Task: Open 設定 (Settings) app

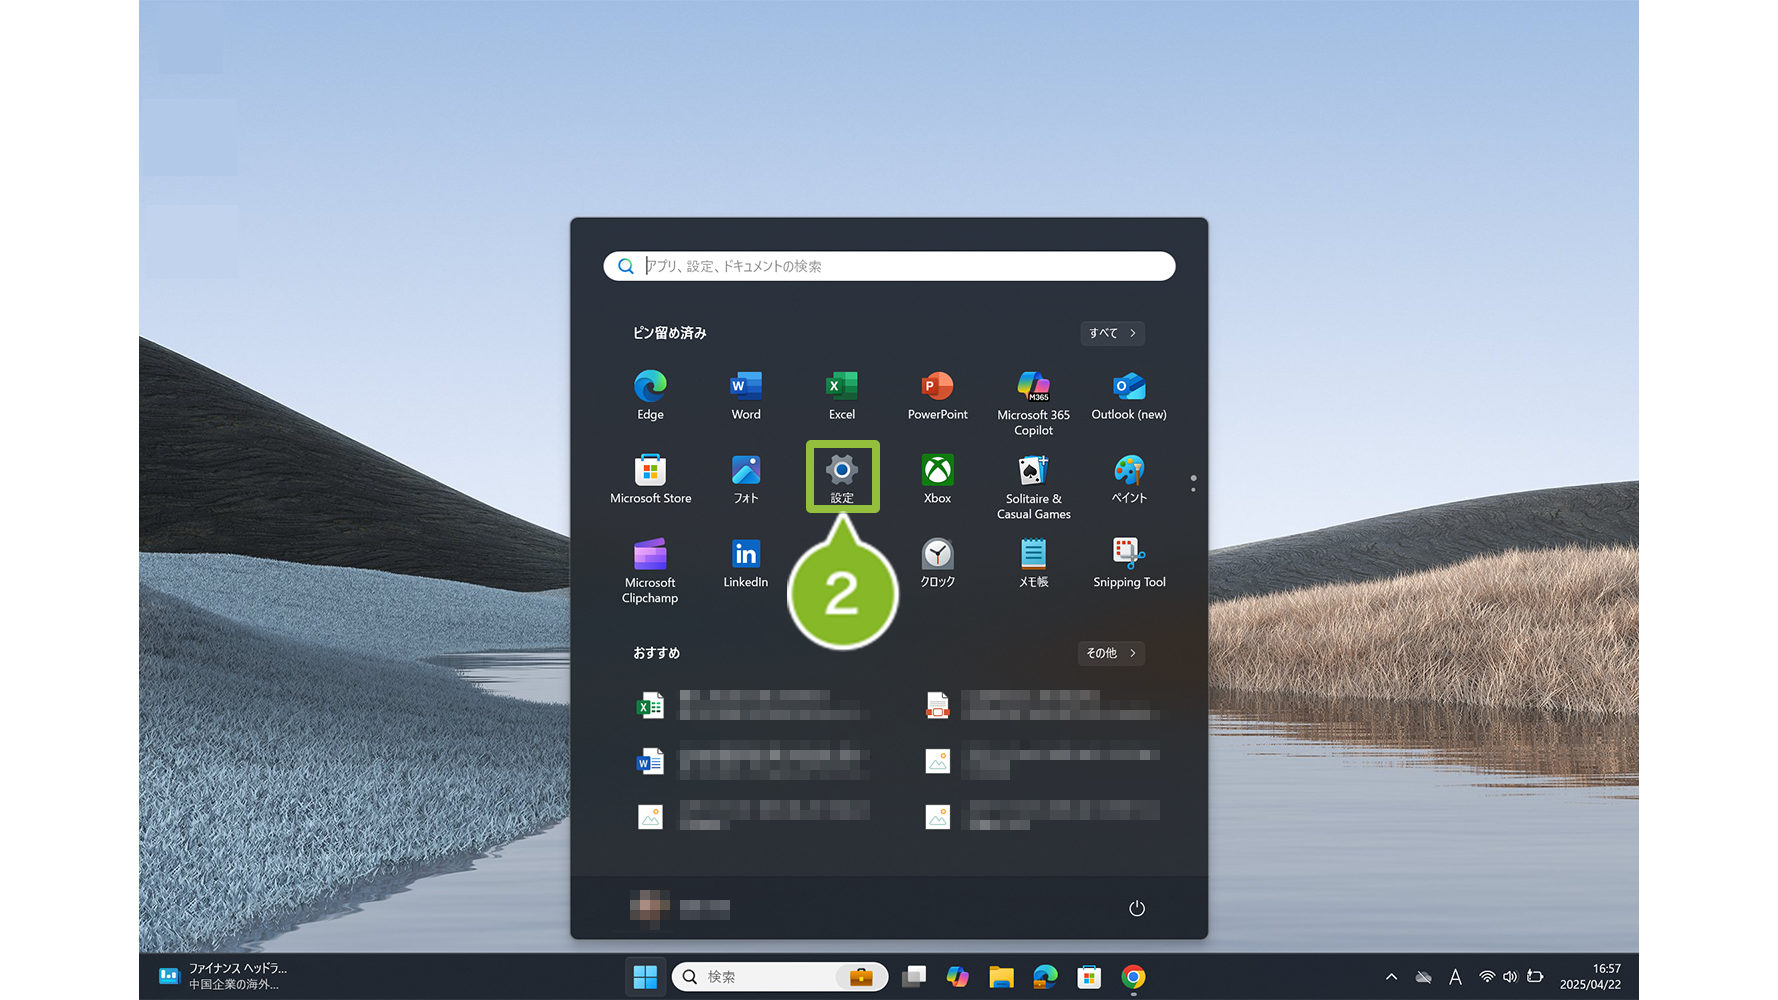Action: pyautogui.click(x=842, y=477)
